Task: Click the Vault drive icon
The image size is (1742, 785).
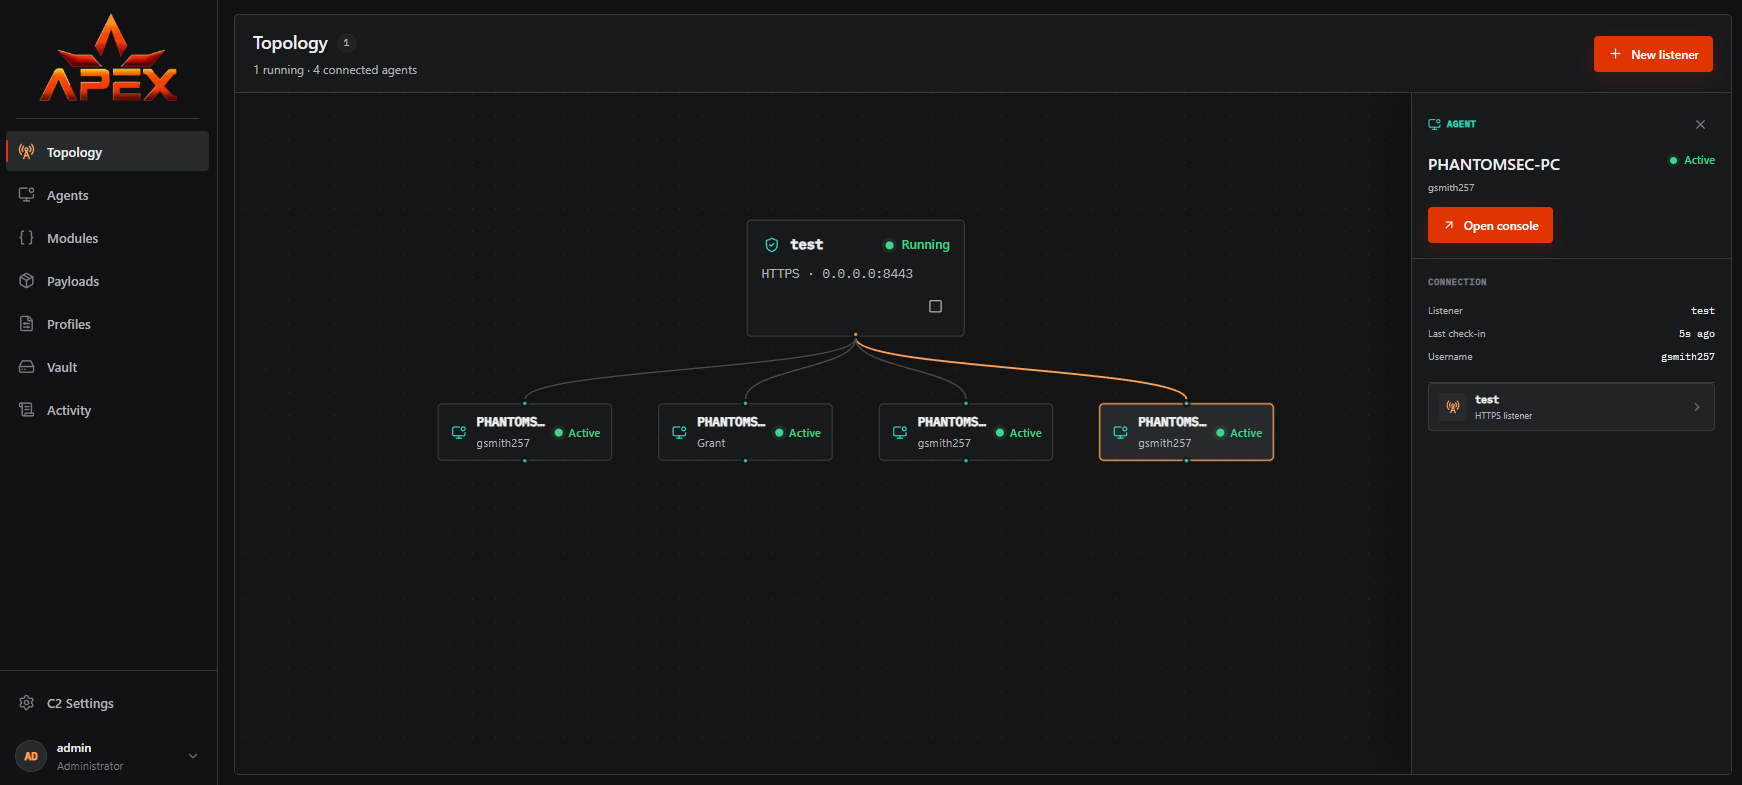Action: (27, 367)
